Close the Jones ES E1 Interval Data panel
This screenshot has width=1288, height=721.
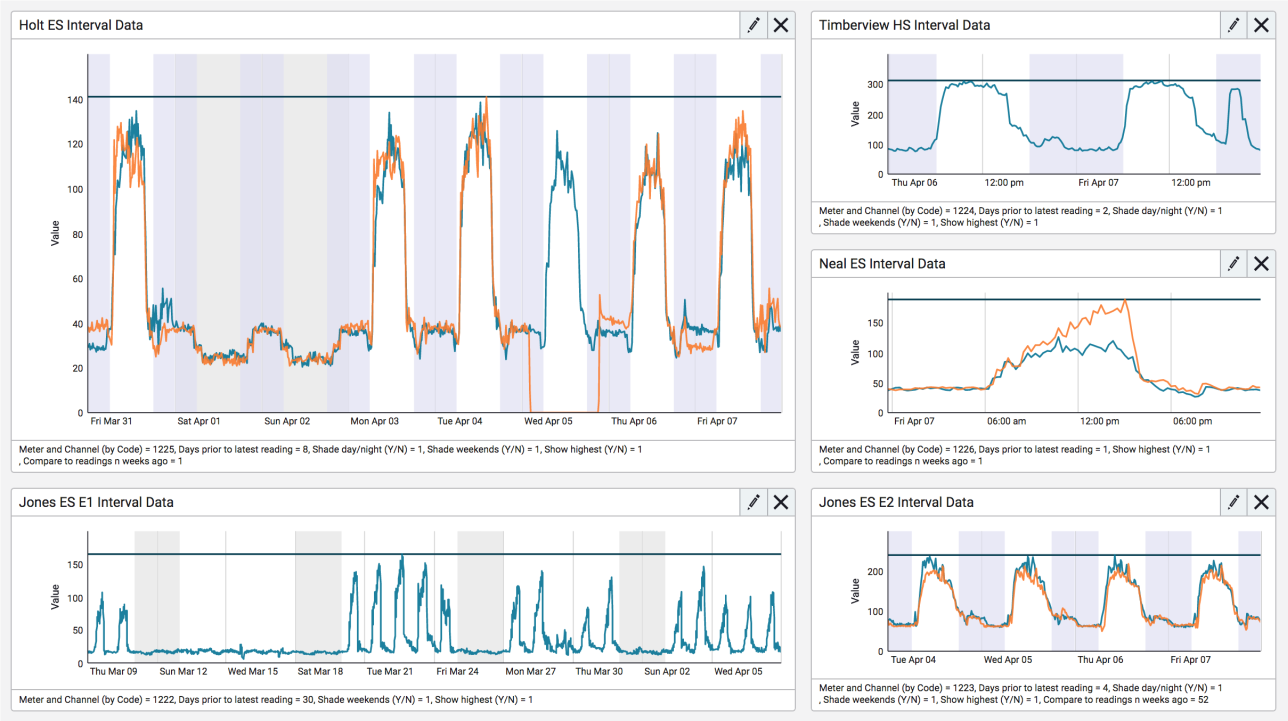tap(781, 502)
